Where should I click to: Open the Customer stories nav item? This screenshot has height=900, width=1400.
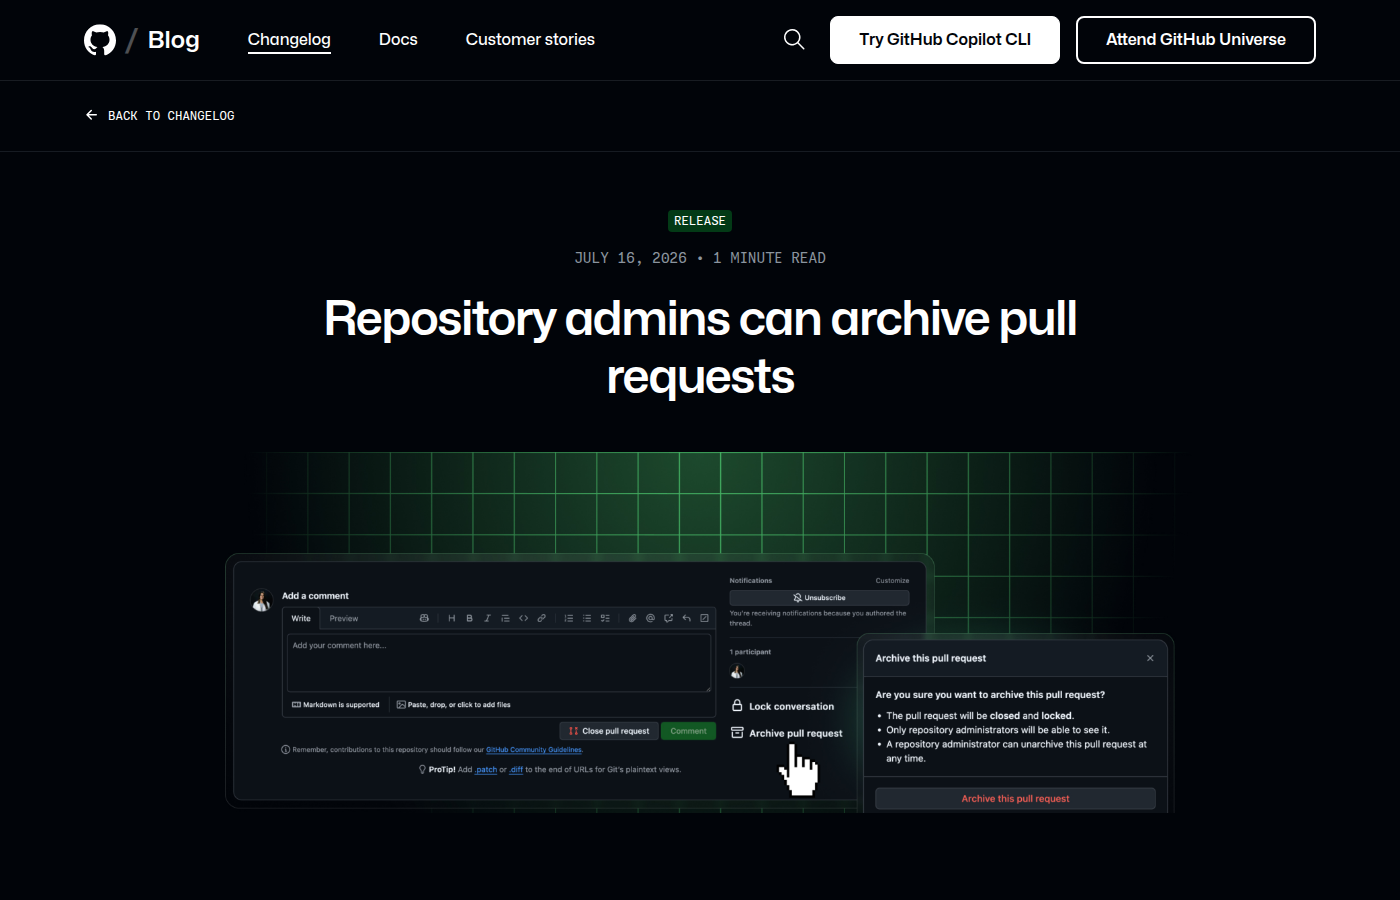click(530, 39)
